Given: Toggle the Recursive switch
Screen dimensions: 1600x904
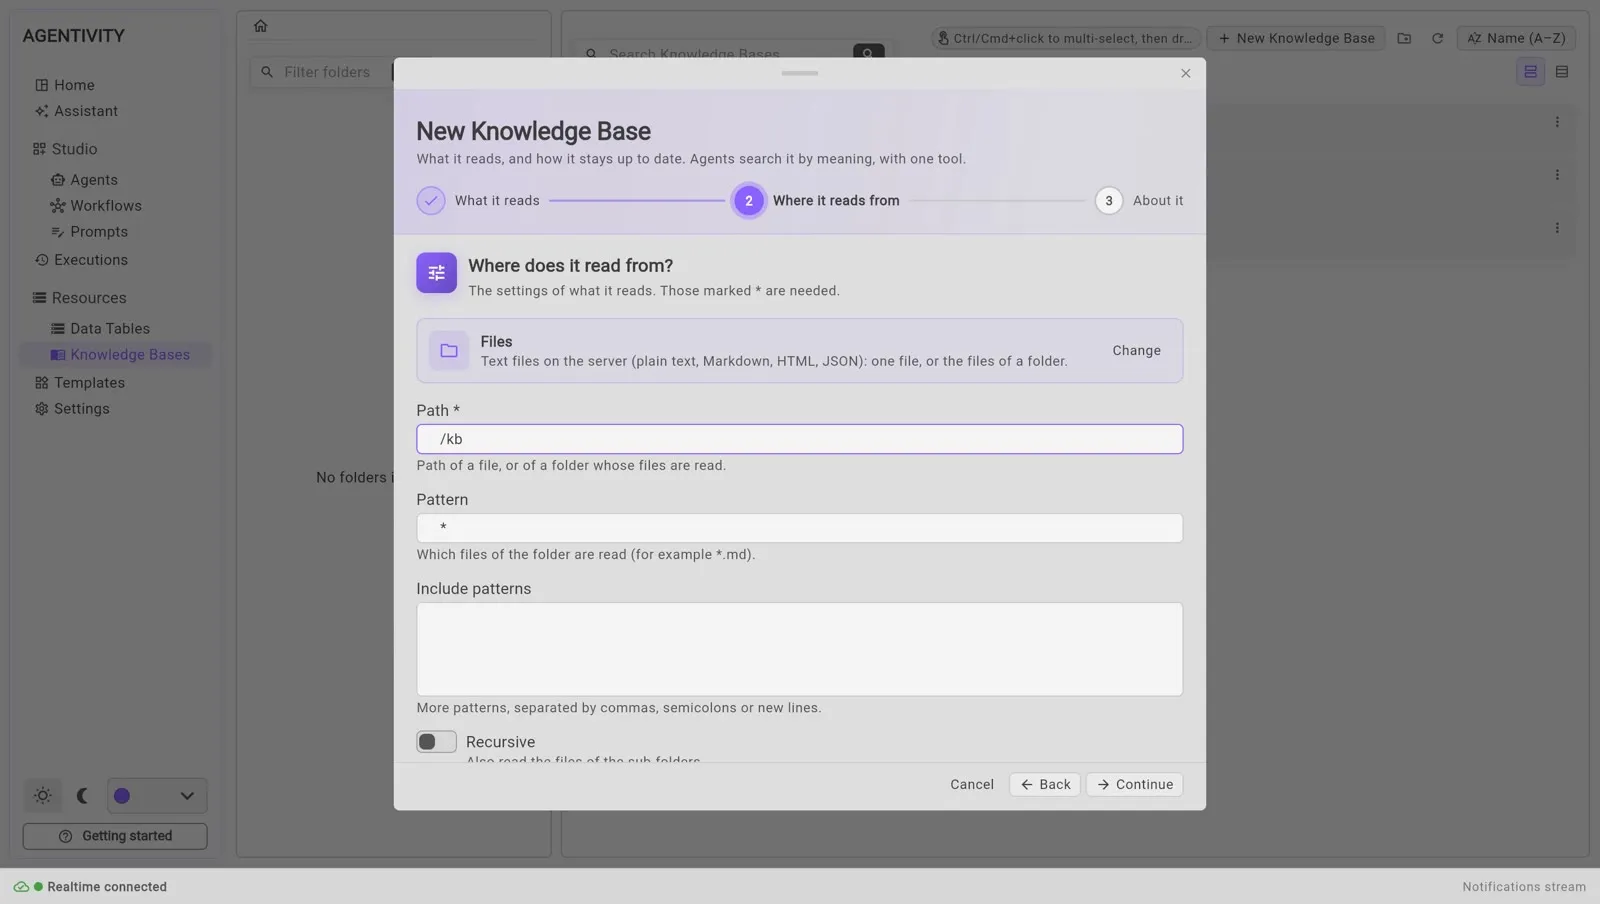Looking at the screenshot, I should click(436, 742).
